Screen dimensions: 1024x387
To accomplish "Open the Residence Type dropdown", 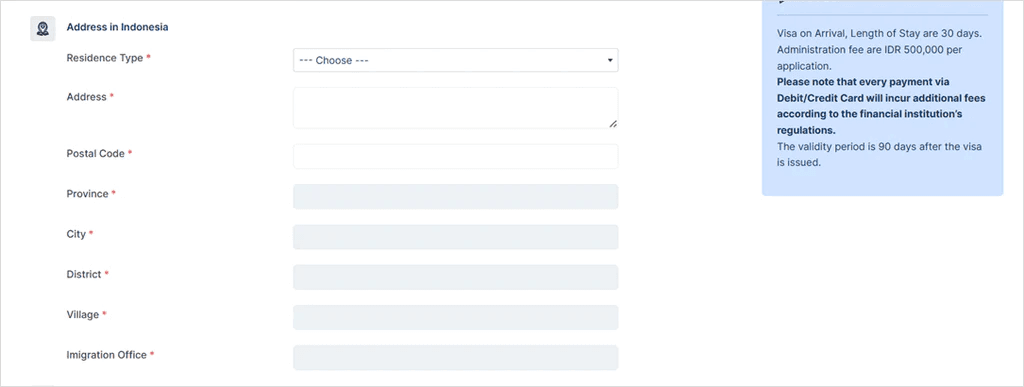I will [x=455, y=60].
